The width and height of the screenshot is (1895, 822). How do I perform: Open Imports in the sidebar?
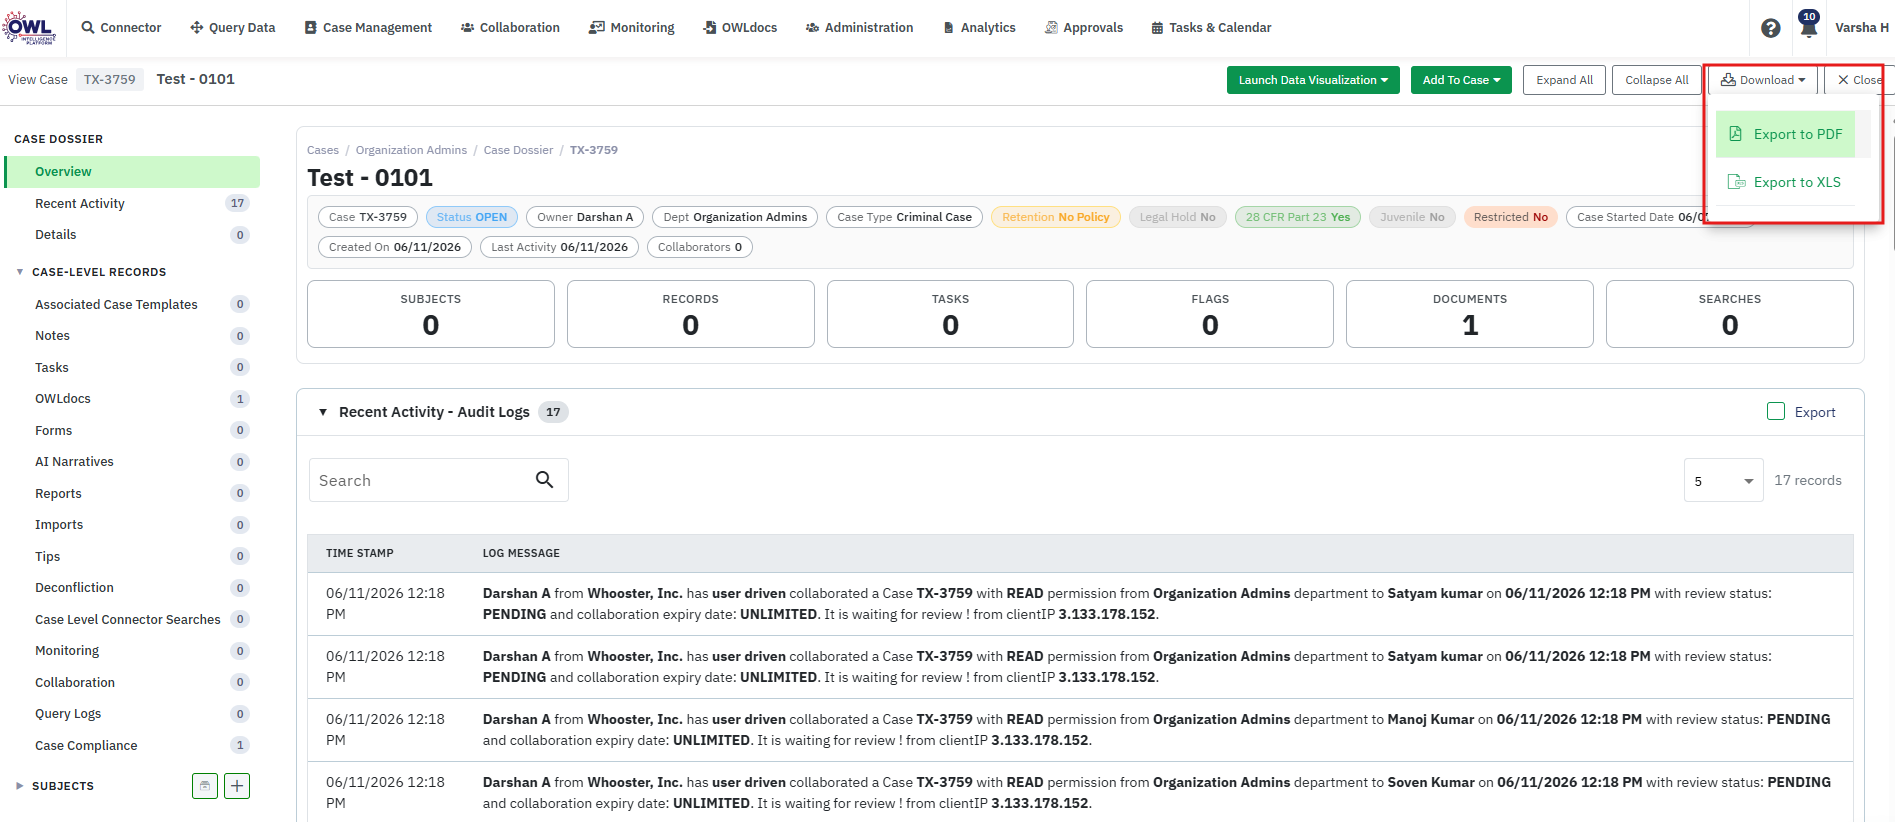132,525
